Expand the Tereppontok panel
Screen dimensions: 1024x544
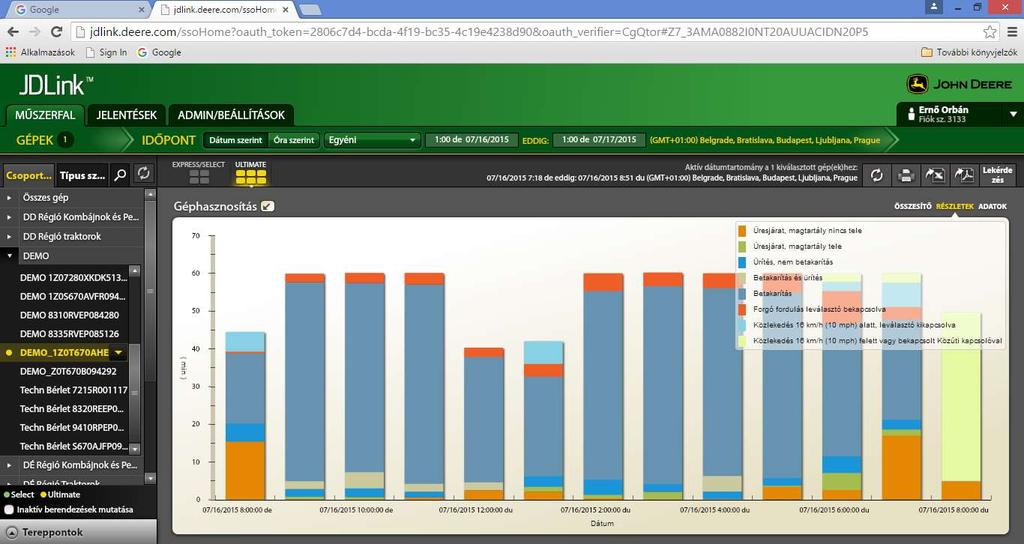(78, 532)
